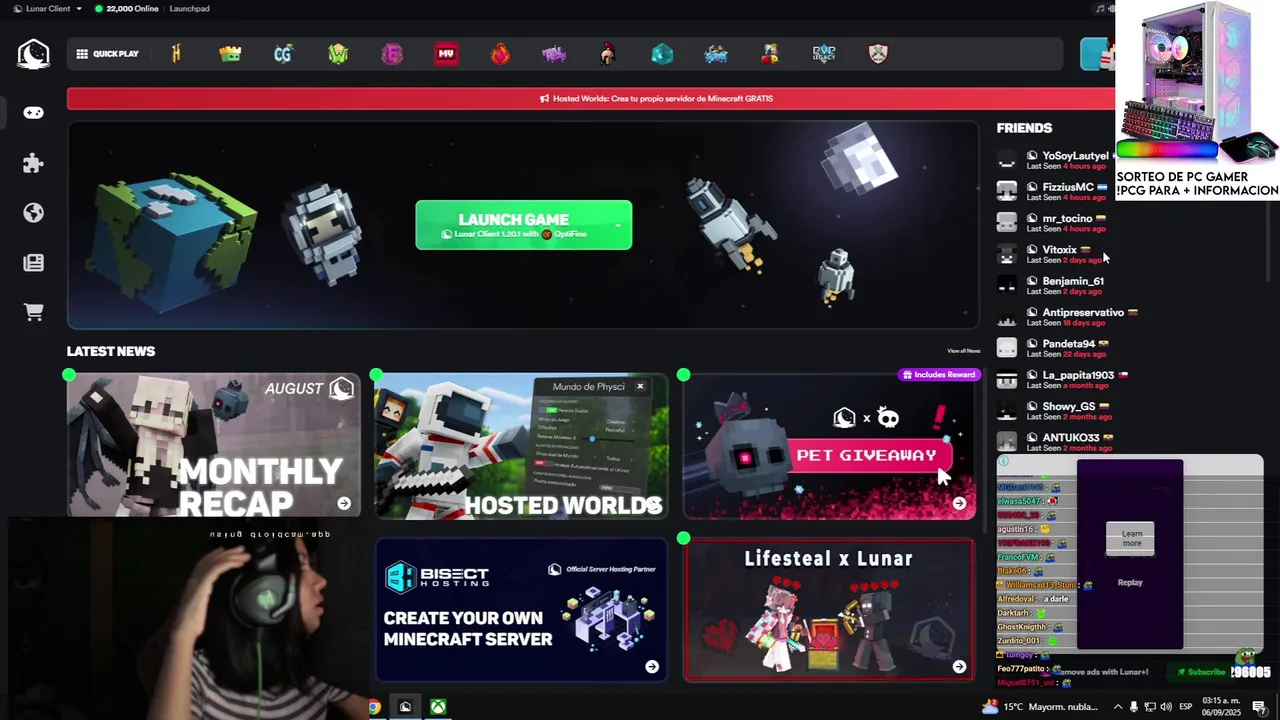
Task: Click the arrow on Monthly Recap card
Action: tap(344, 503)
